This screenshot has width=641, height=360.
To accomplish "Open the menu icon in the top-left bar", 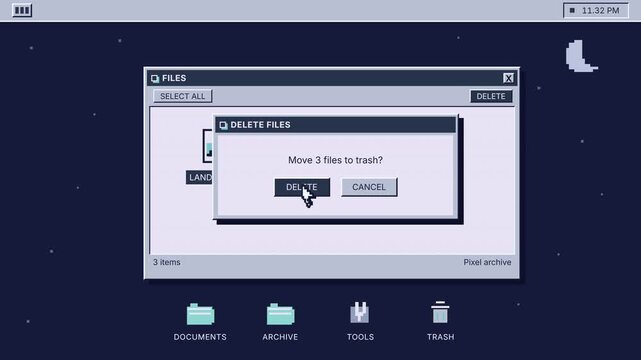I will [x=22, y=10].
